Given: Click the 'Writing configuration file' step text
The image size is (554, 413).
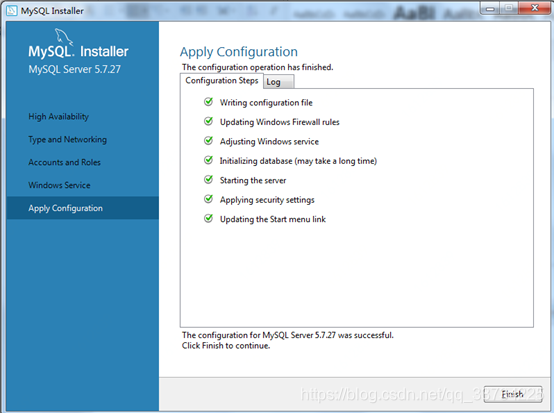Looking at the screenshot, I should point(266,103).
